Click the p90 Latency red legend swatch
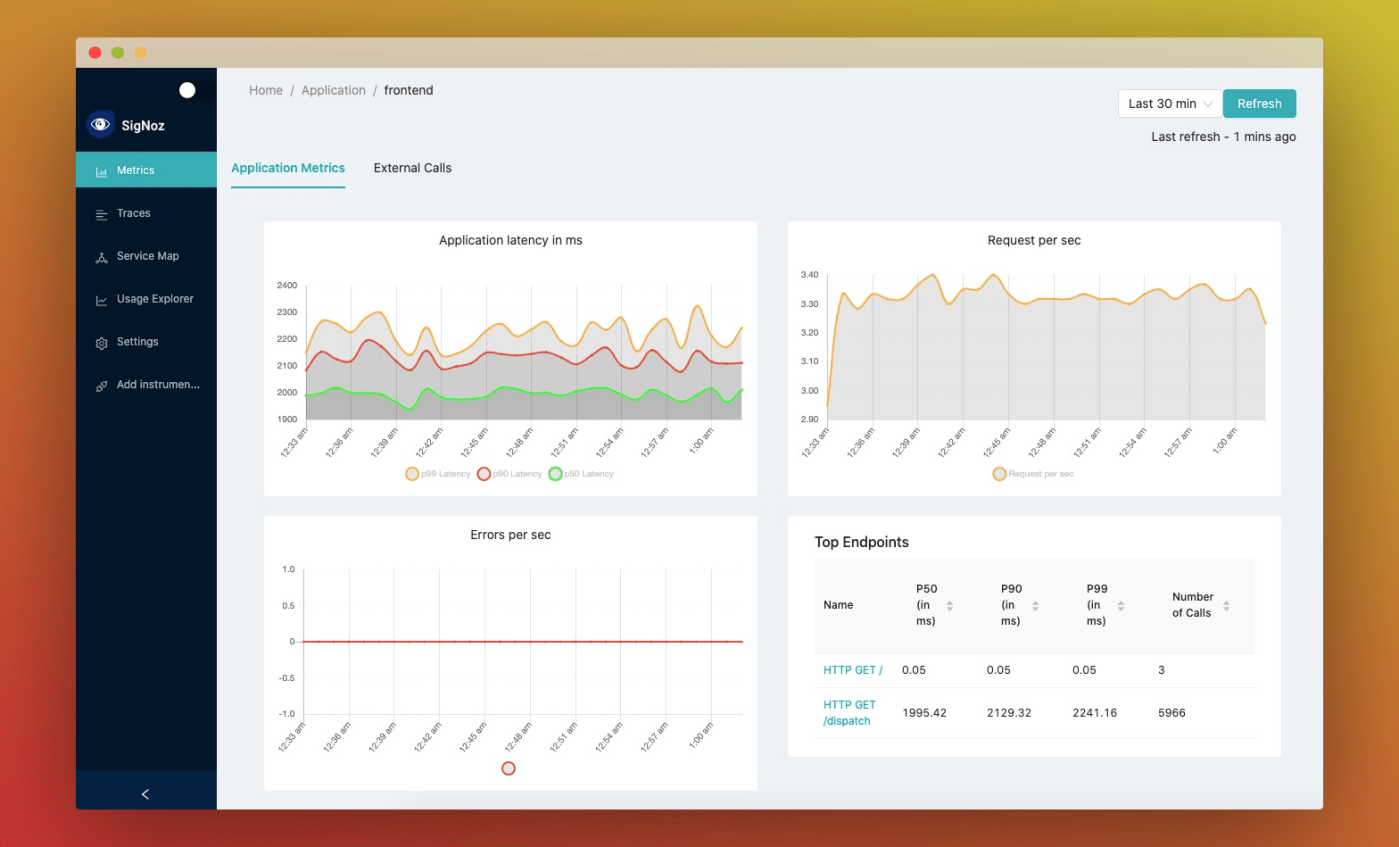 [x=484, y=474]
